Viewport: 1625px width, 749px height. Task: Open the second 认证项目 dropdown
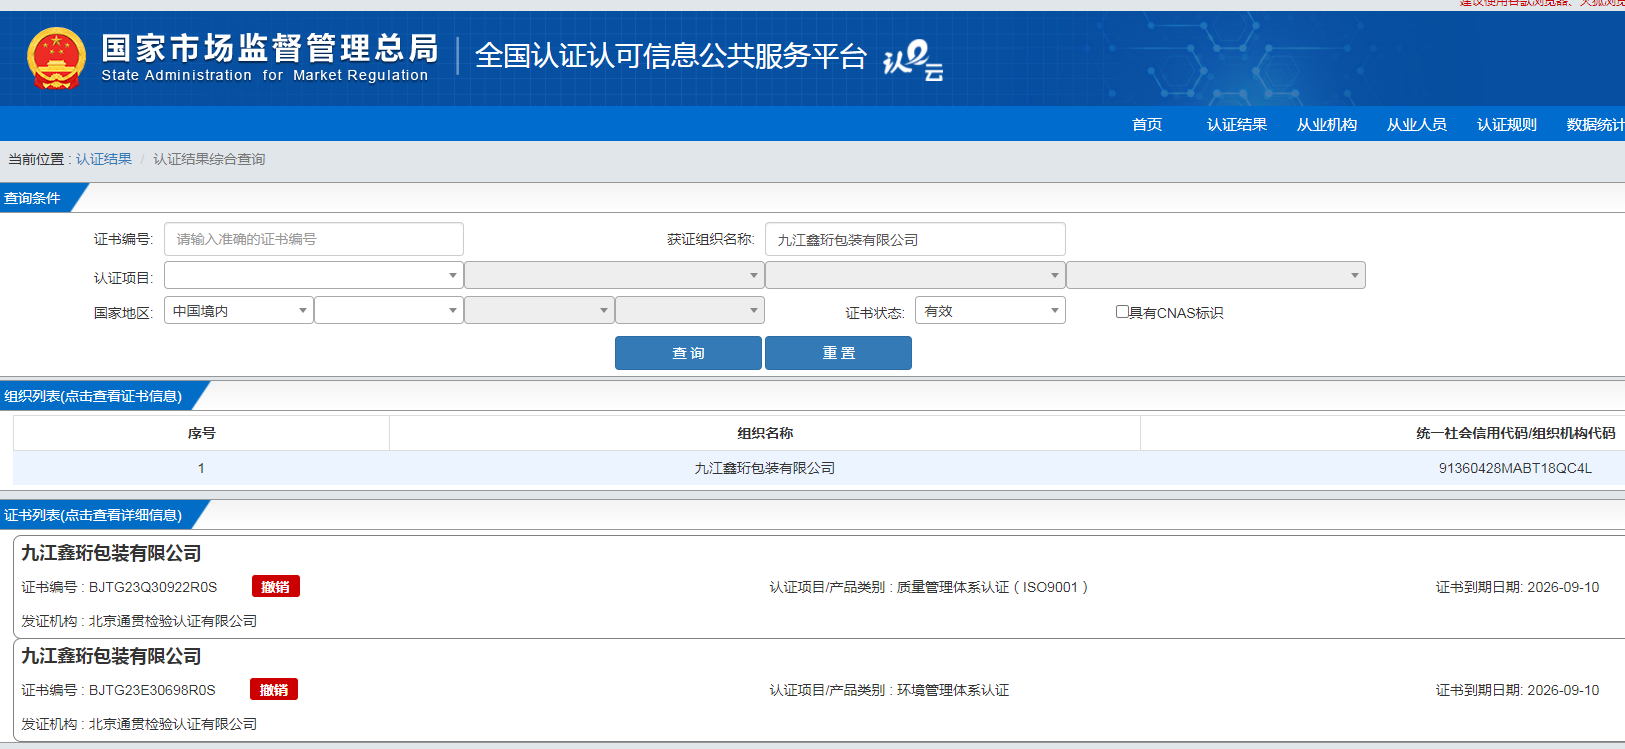pyautogui.click(x=614, y=275)
